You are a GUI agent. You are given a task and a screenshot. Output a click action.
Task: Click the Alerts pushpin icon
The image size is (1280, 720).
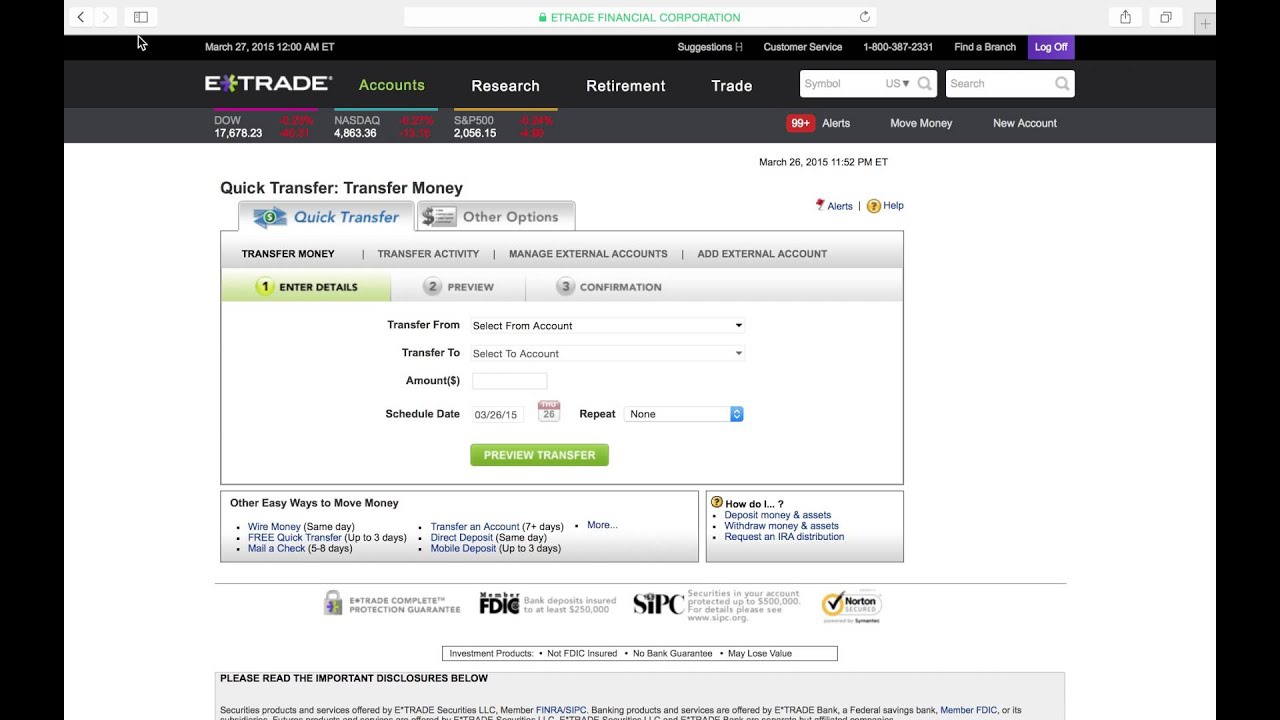[x=820, y=205]
